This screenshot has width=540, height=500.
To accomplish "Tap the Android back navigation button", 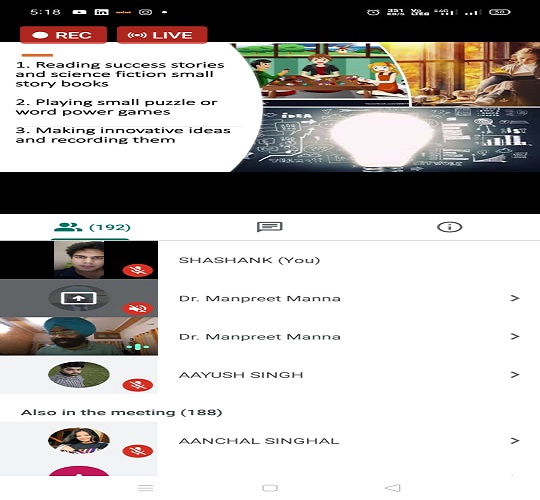I will (x=393, y=488).
